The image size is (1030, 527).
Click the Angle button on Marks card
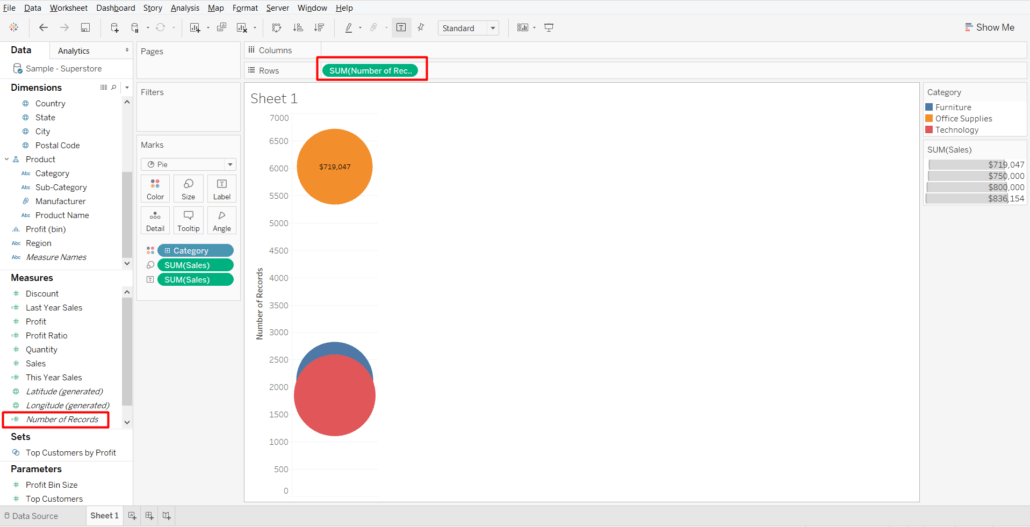pos(221,220)
